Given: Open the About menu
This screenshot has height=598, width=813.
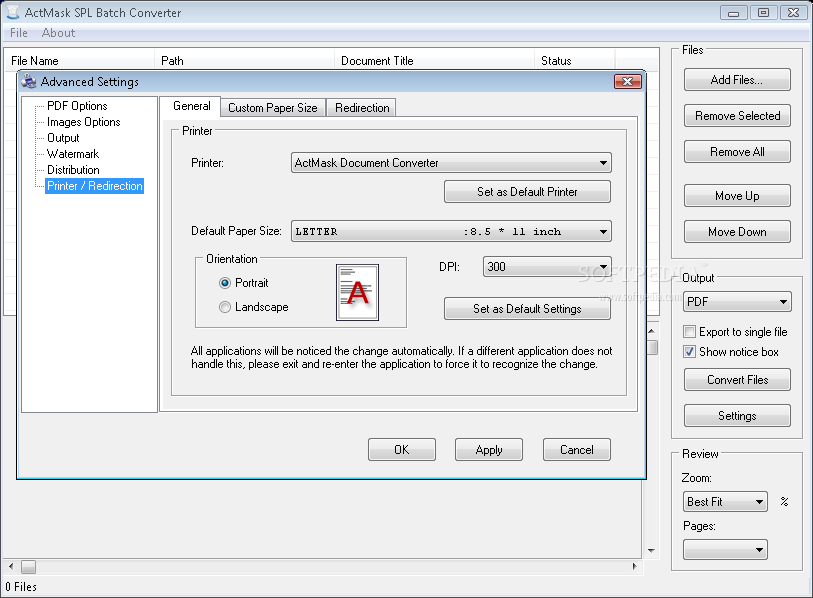Looking at the screenshot, I should pos(58,33).
